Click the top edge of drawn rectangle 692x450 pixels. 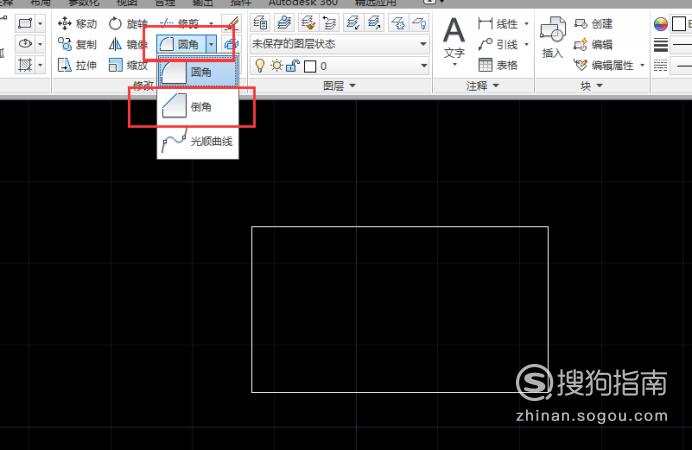[400, 227]
